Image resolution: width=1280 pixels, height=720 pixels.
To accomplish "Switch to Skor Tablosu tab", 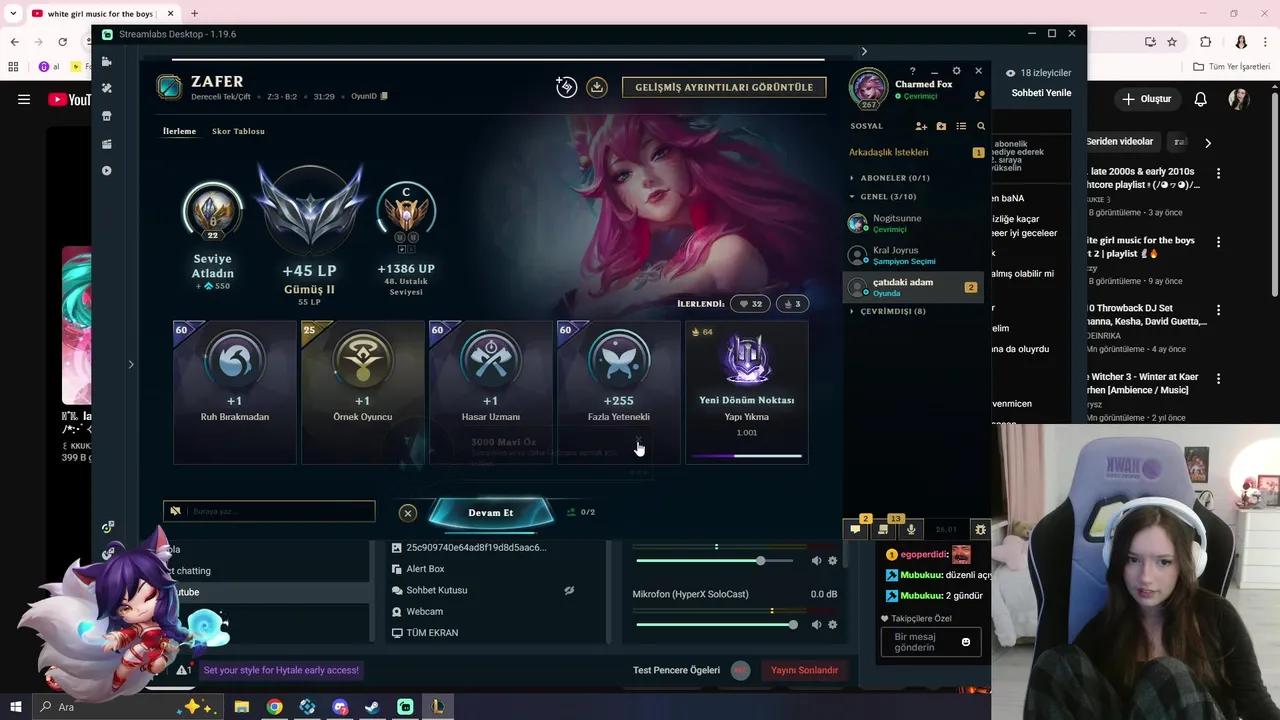I will 238,131.
